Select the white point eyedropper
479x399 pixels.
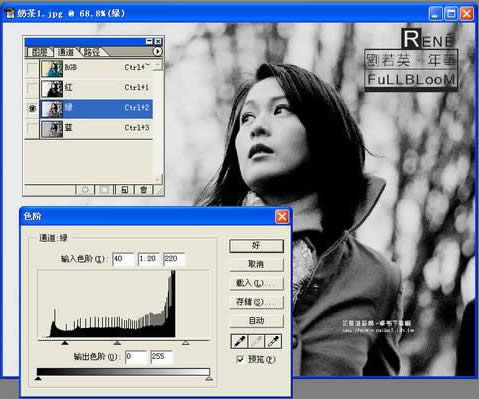[273, 341]
